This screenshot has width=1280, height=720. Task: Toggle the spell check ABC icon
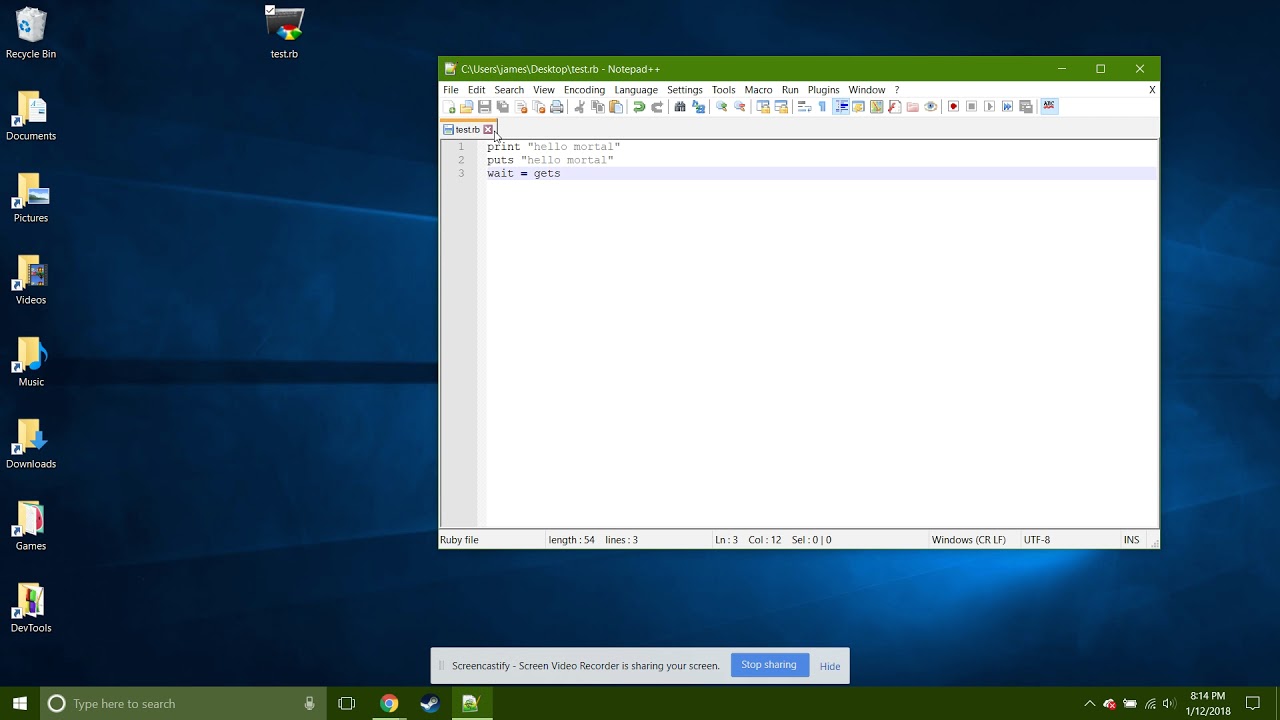[x=1049, y=106]
